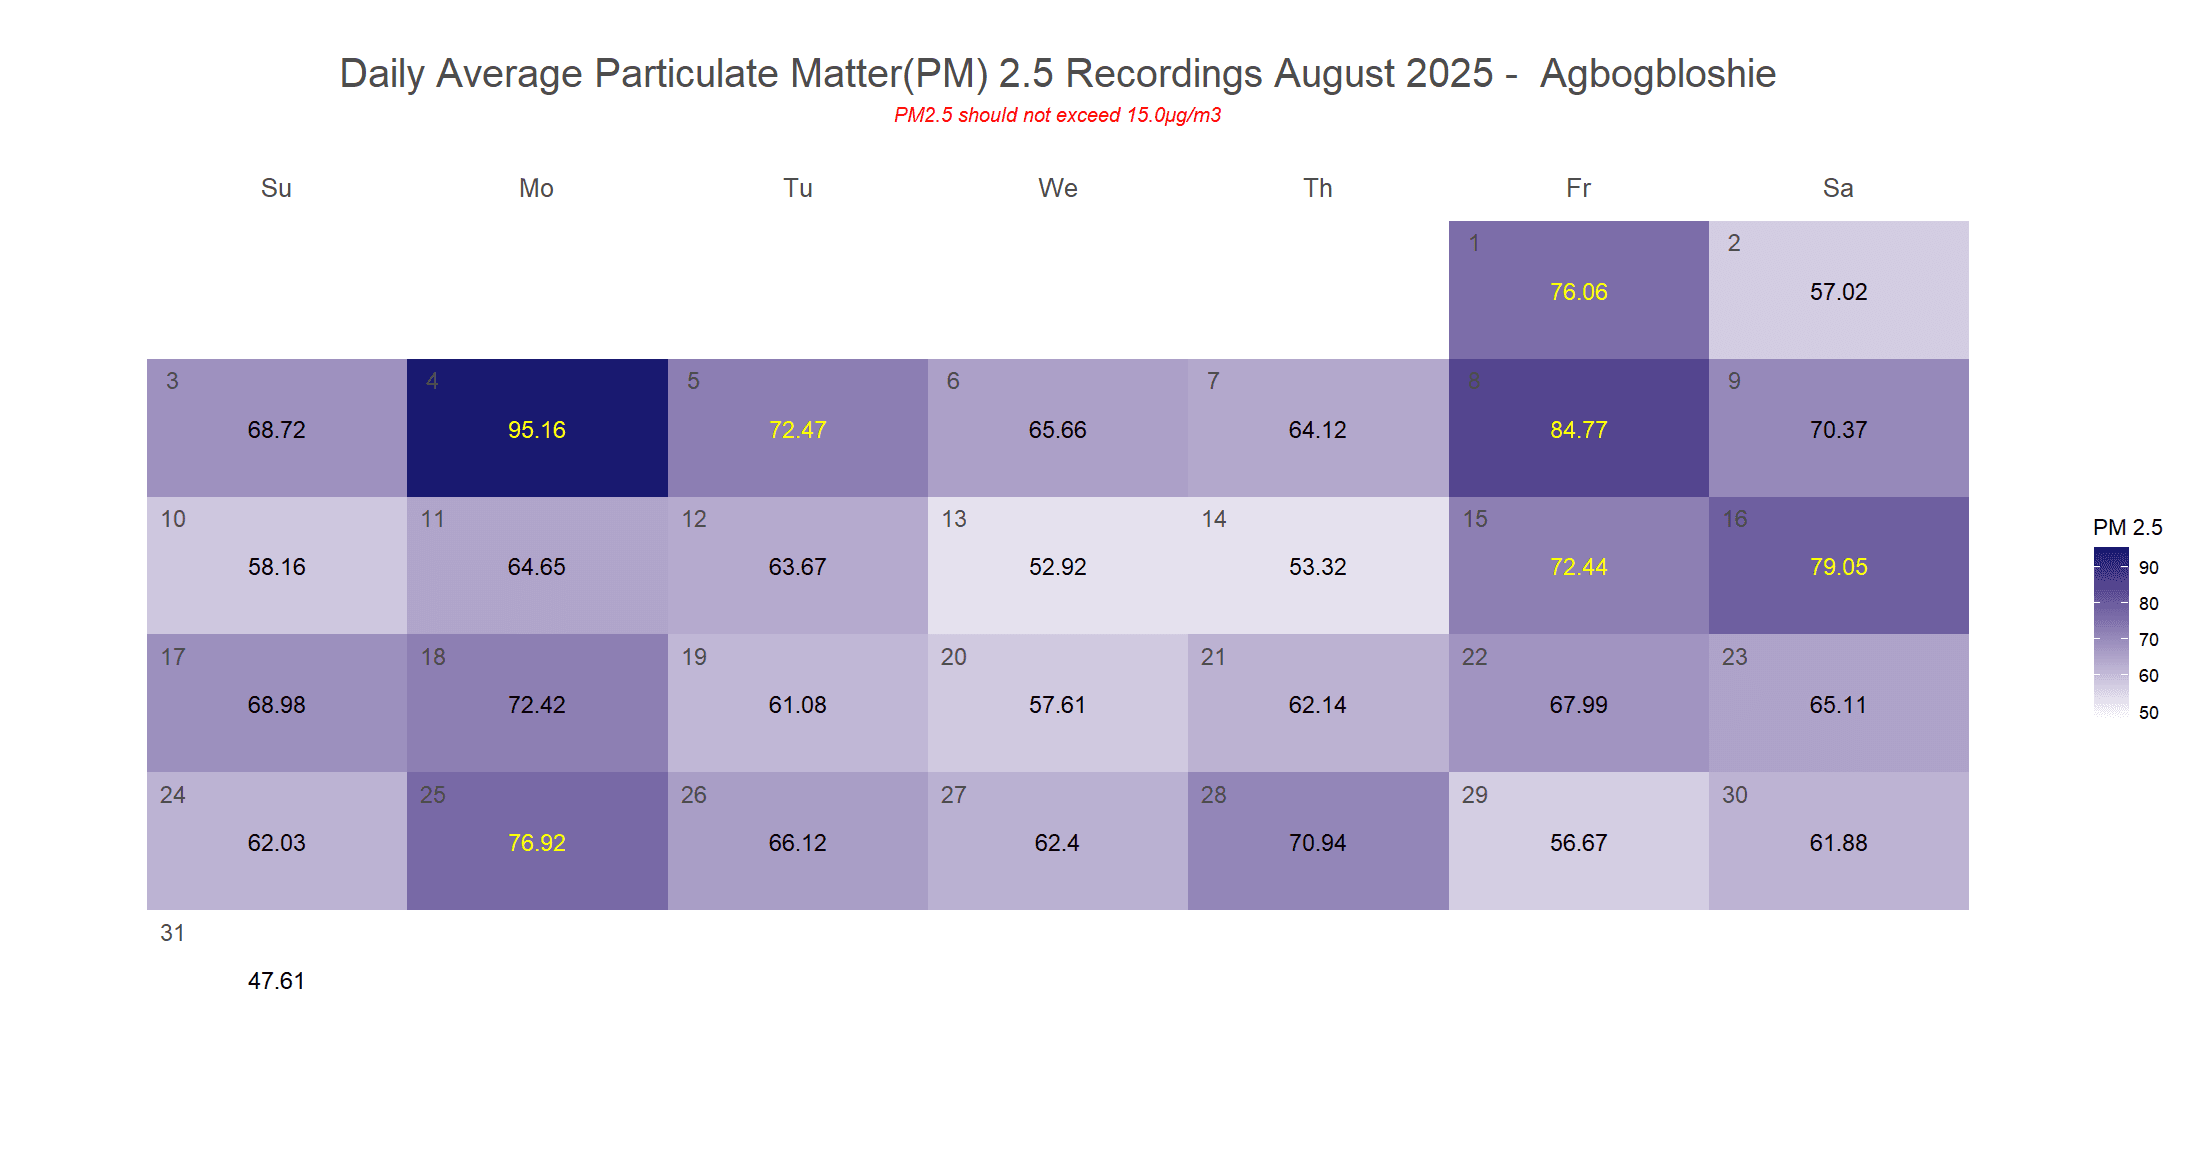Click the 'We' weekday column header
Screen dimensions: 2203x1161
coord(1057,188)
